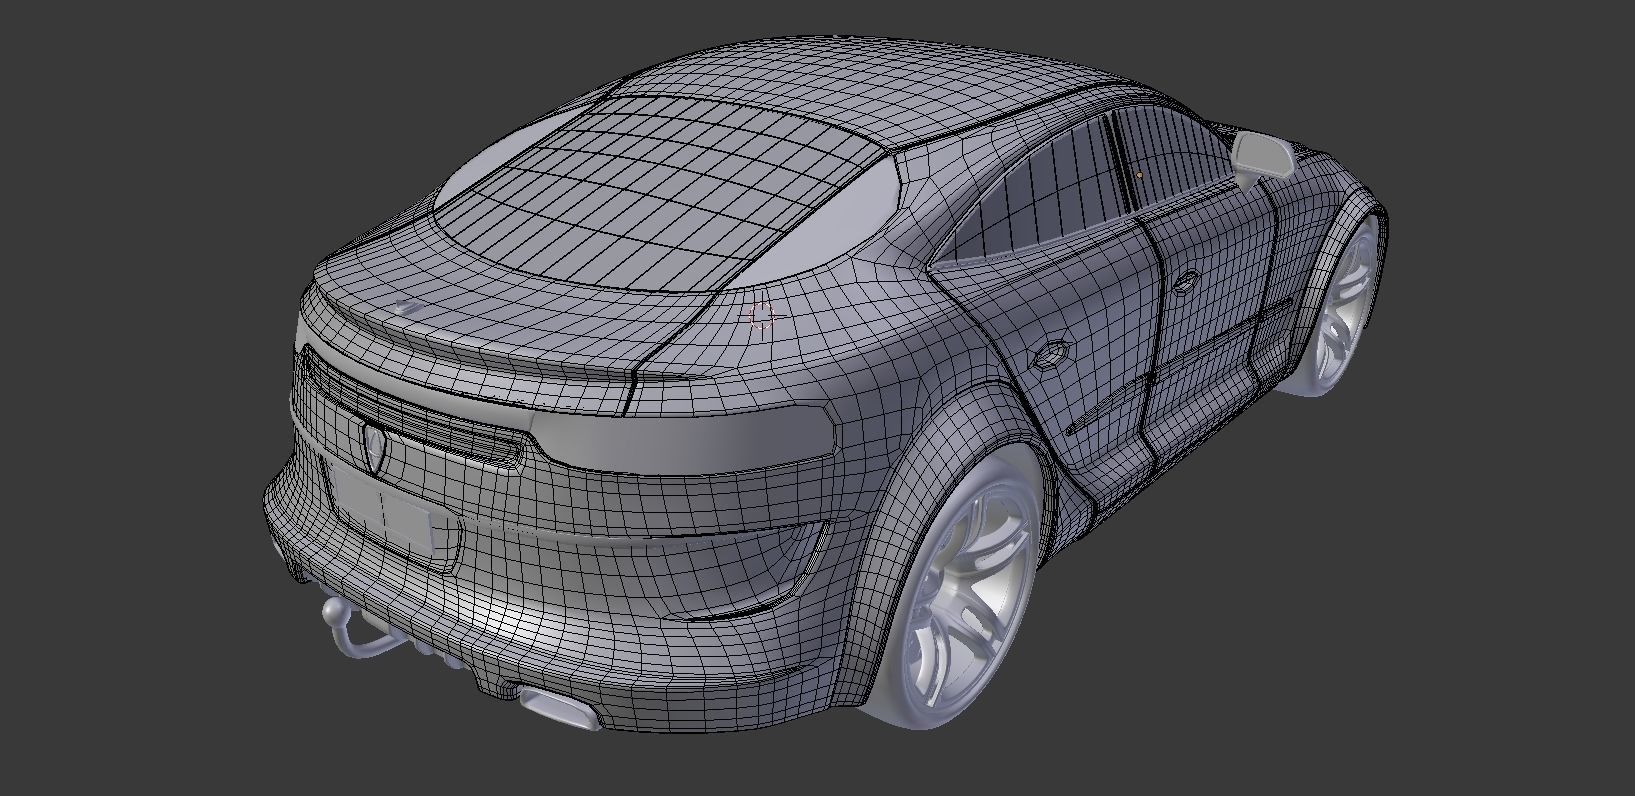The image size is (1635, 796).
Task: Select the side mirror housing
Action: pos(1264,155)
